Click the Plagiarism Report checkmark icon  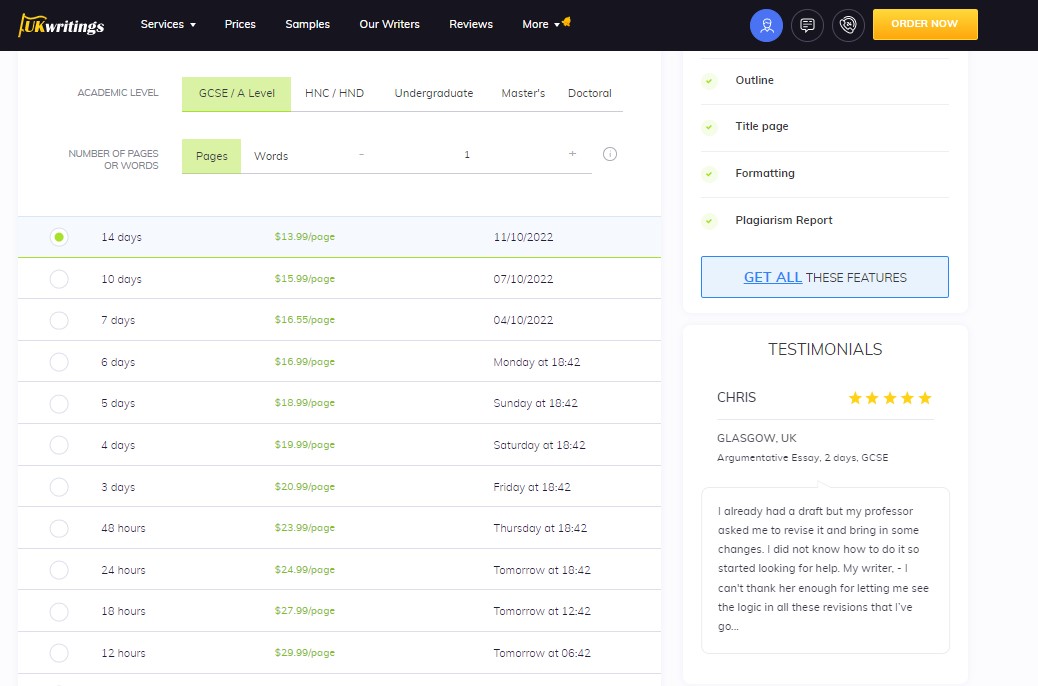click(x=709, y=221)
